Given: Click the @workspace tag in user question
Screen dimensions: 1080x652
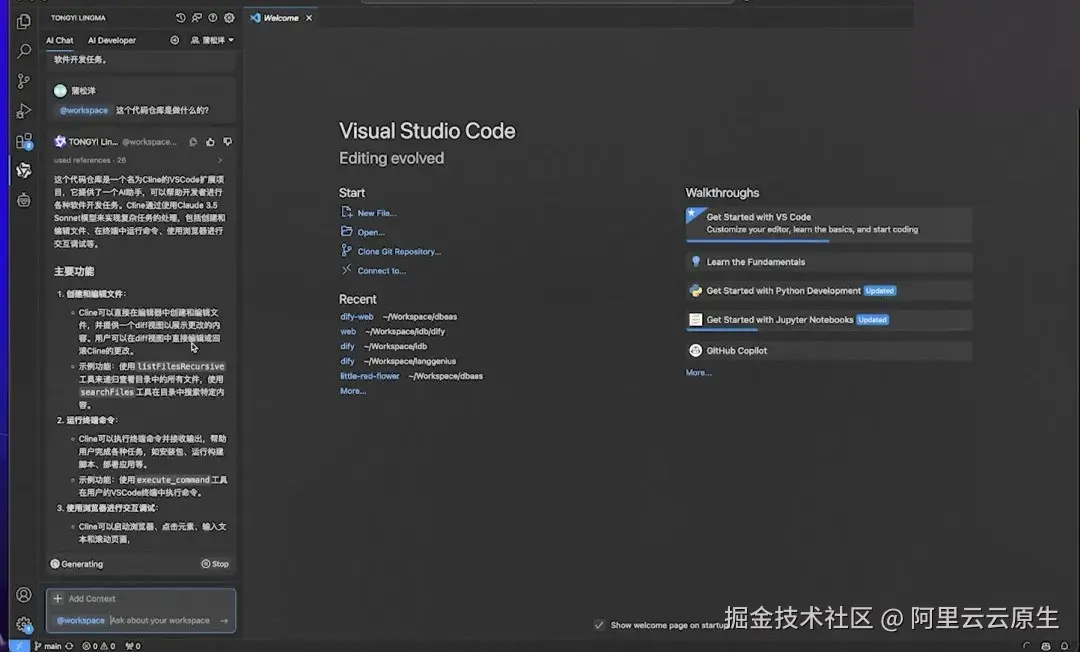Looking at the screenshot, I should pos(84,110).
